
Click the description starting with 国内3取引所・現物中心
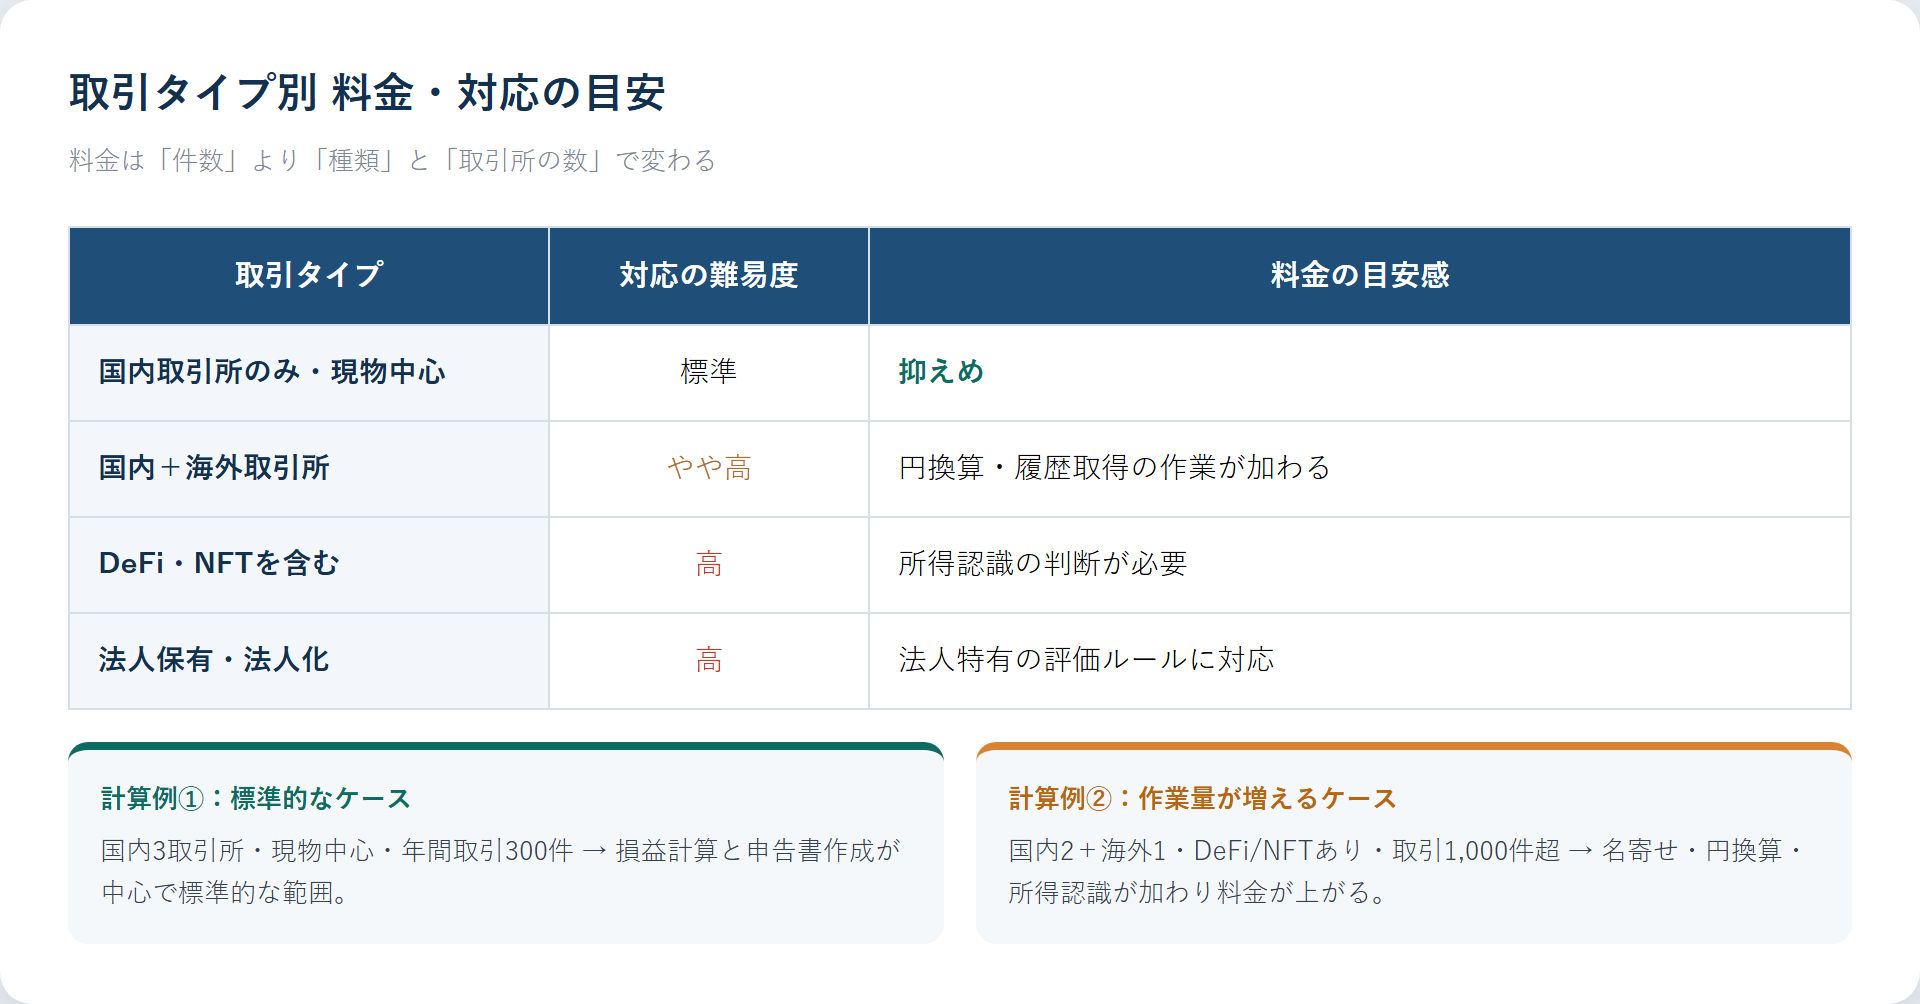tap(501, 871)
